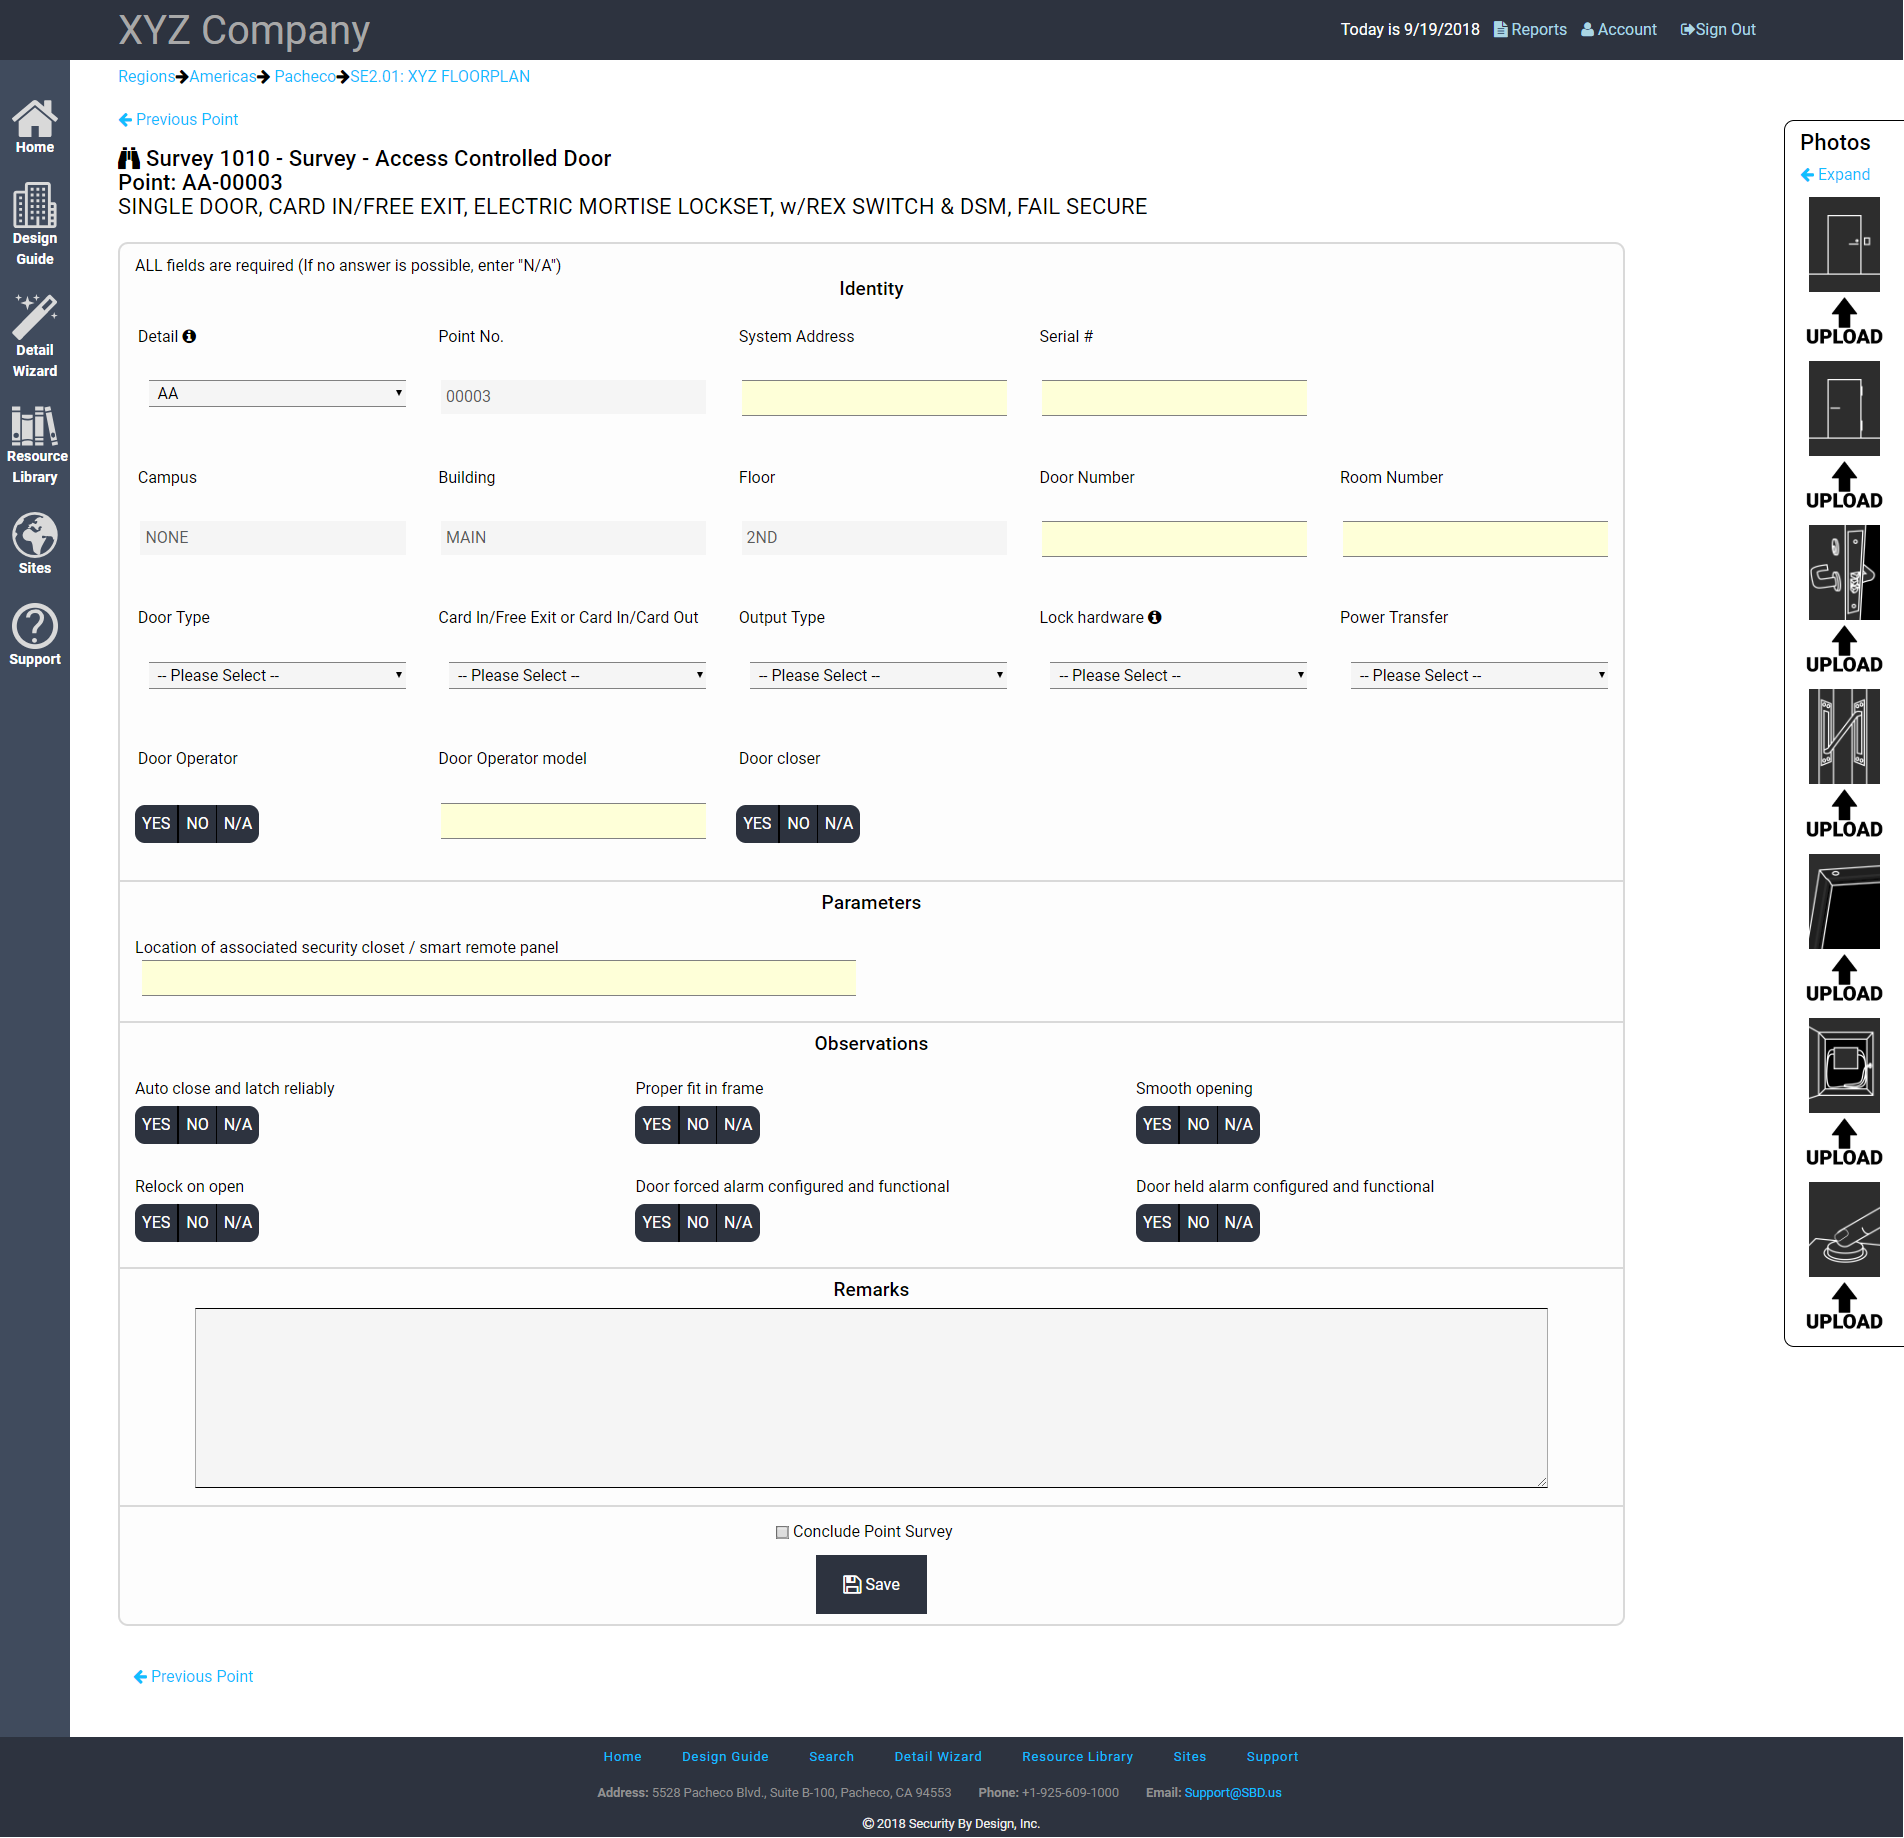
Task: Open the Power Transfer dropdown
Action: coord(1479,676)
